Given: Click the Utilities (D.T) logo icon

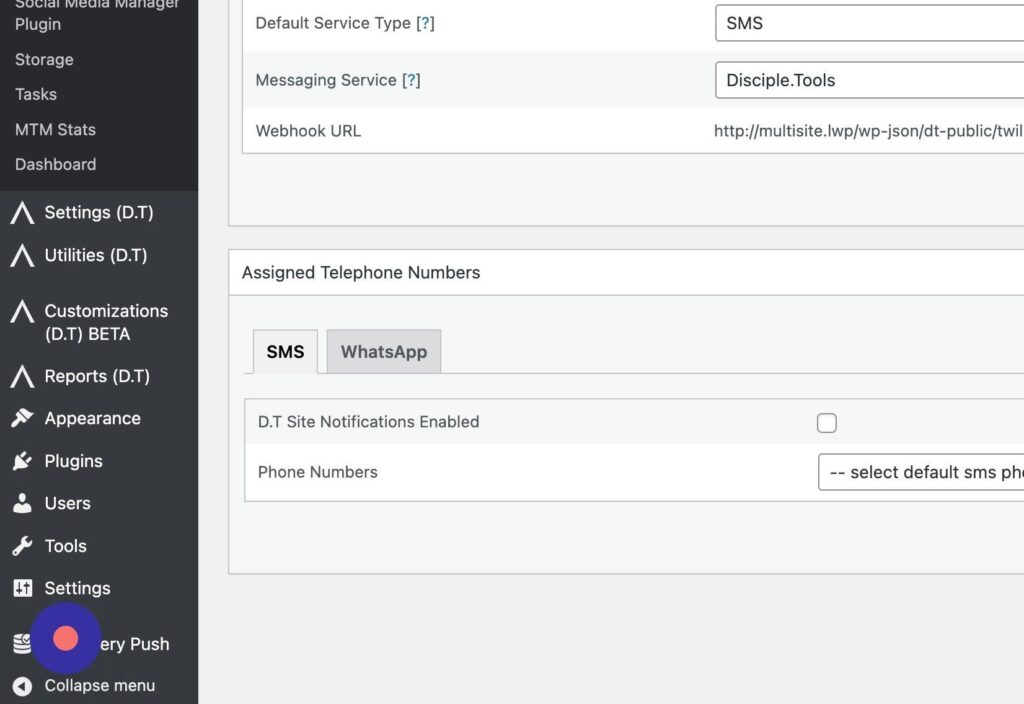Looking at the screenshot, I should 22,256.
